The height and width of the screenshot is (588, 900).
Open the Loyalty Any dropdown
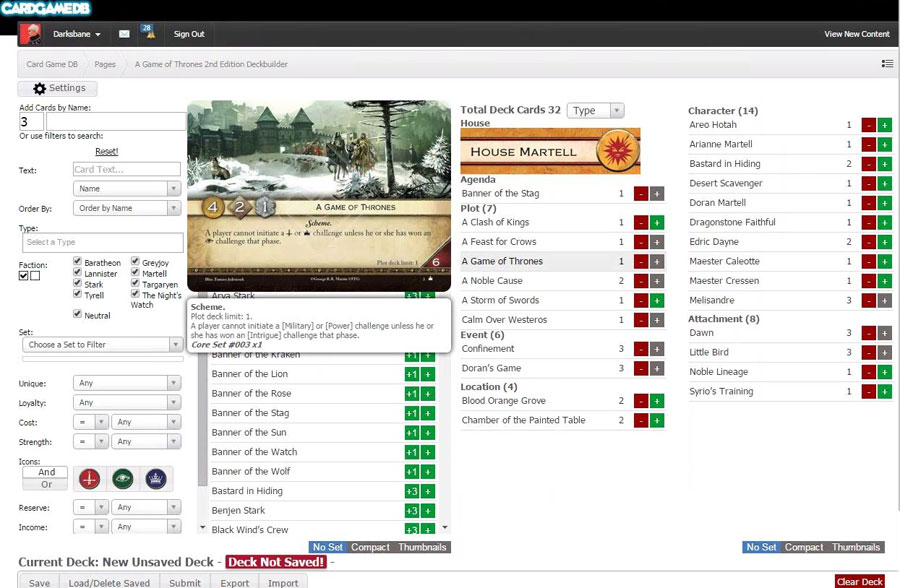coord(127,403)
